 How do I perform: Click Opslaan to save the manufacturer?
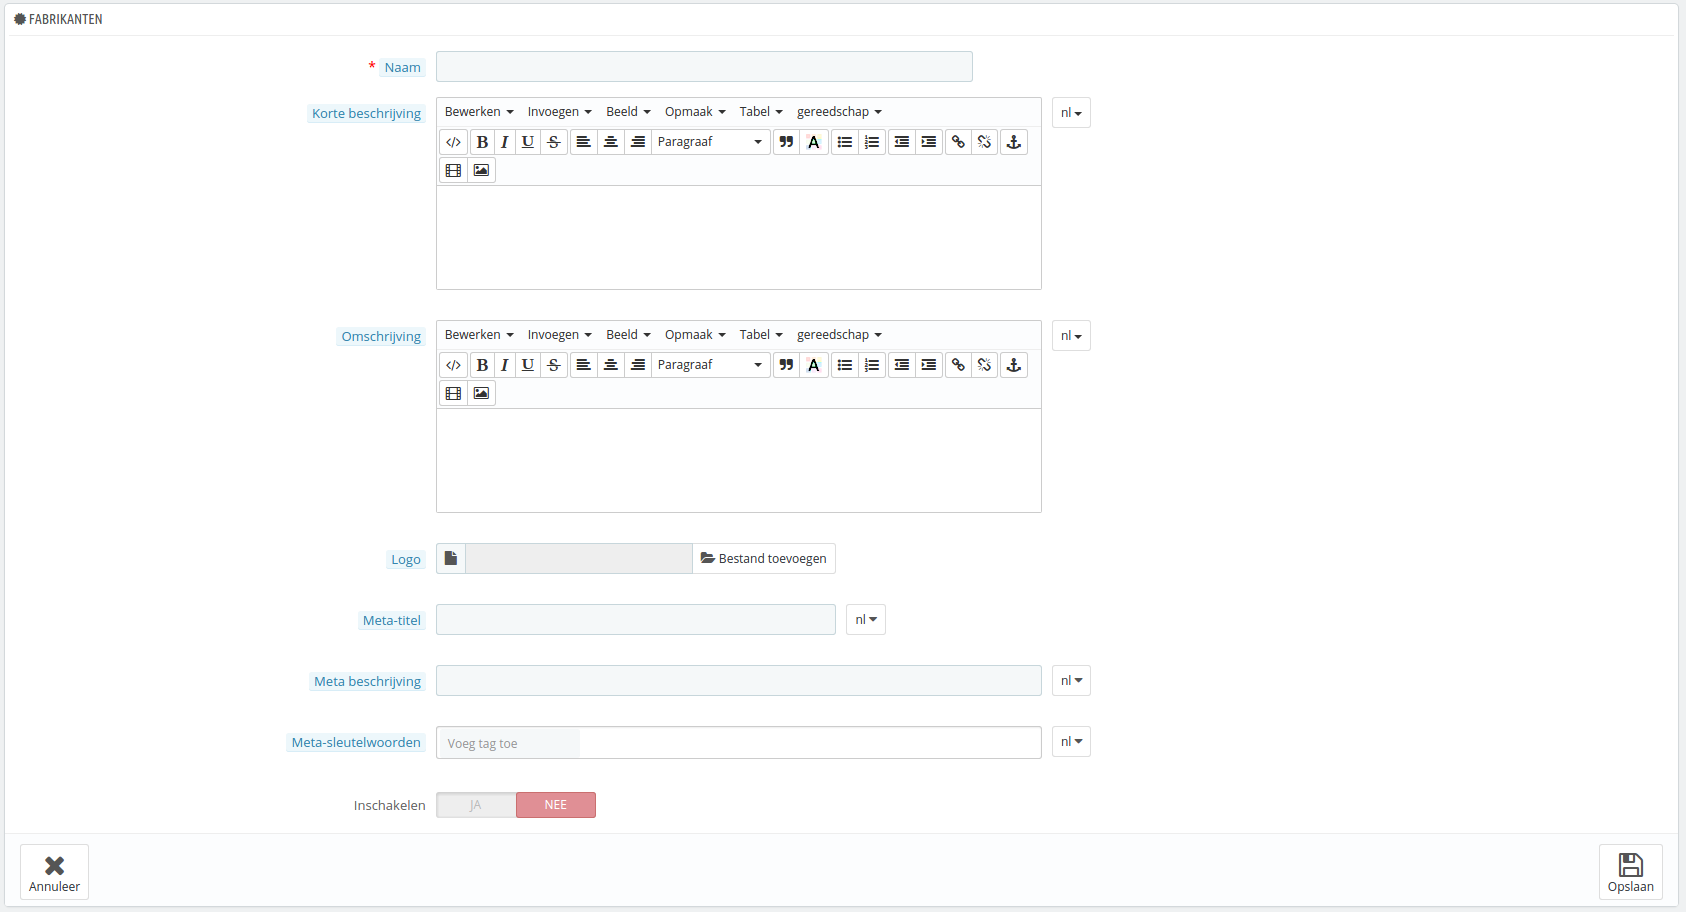(1630, 872)
